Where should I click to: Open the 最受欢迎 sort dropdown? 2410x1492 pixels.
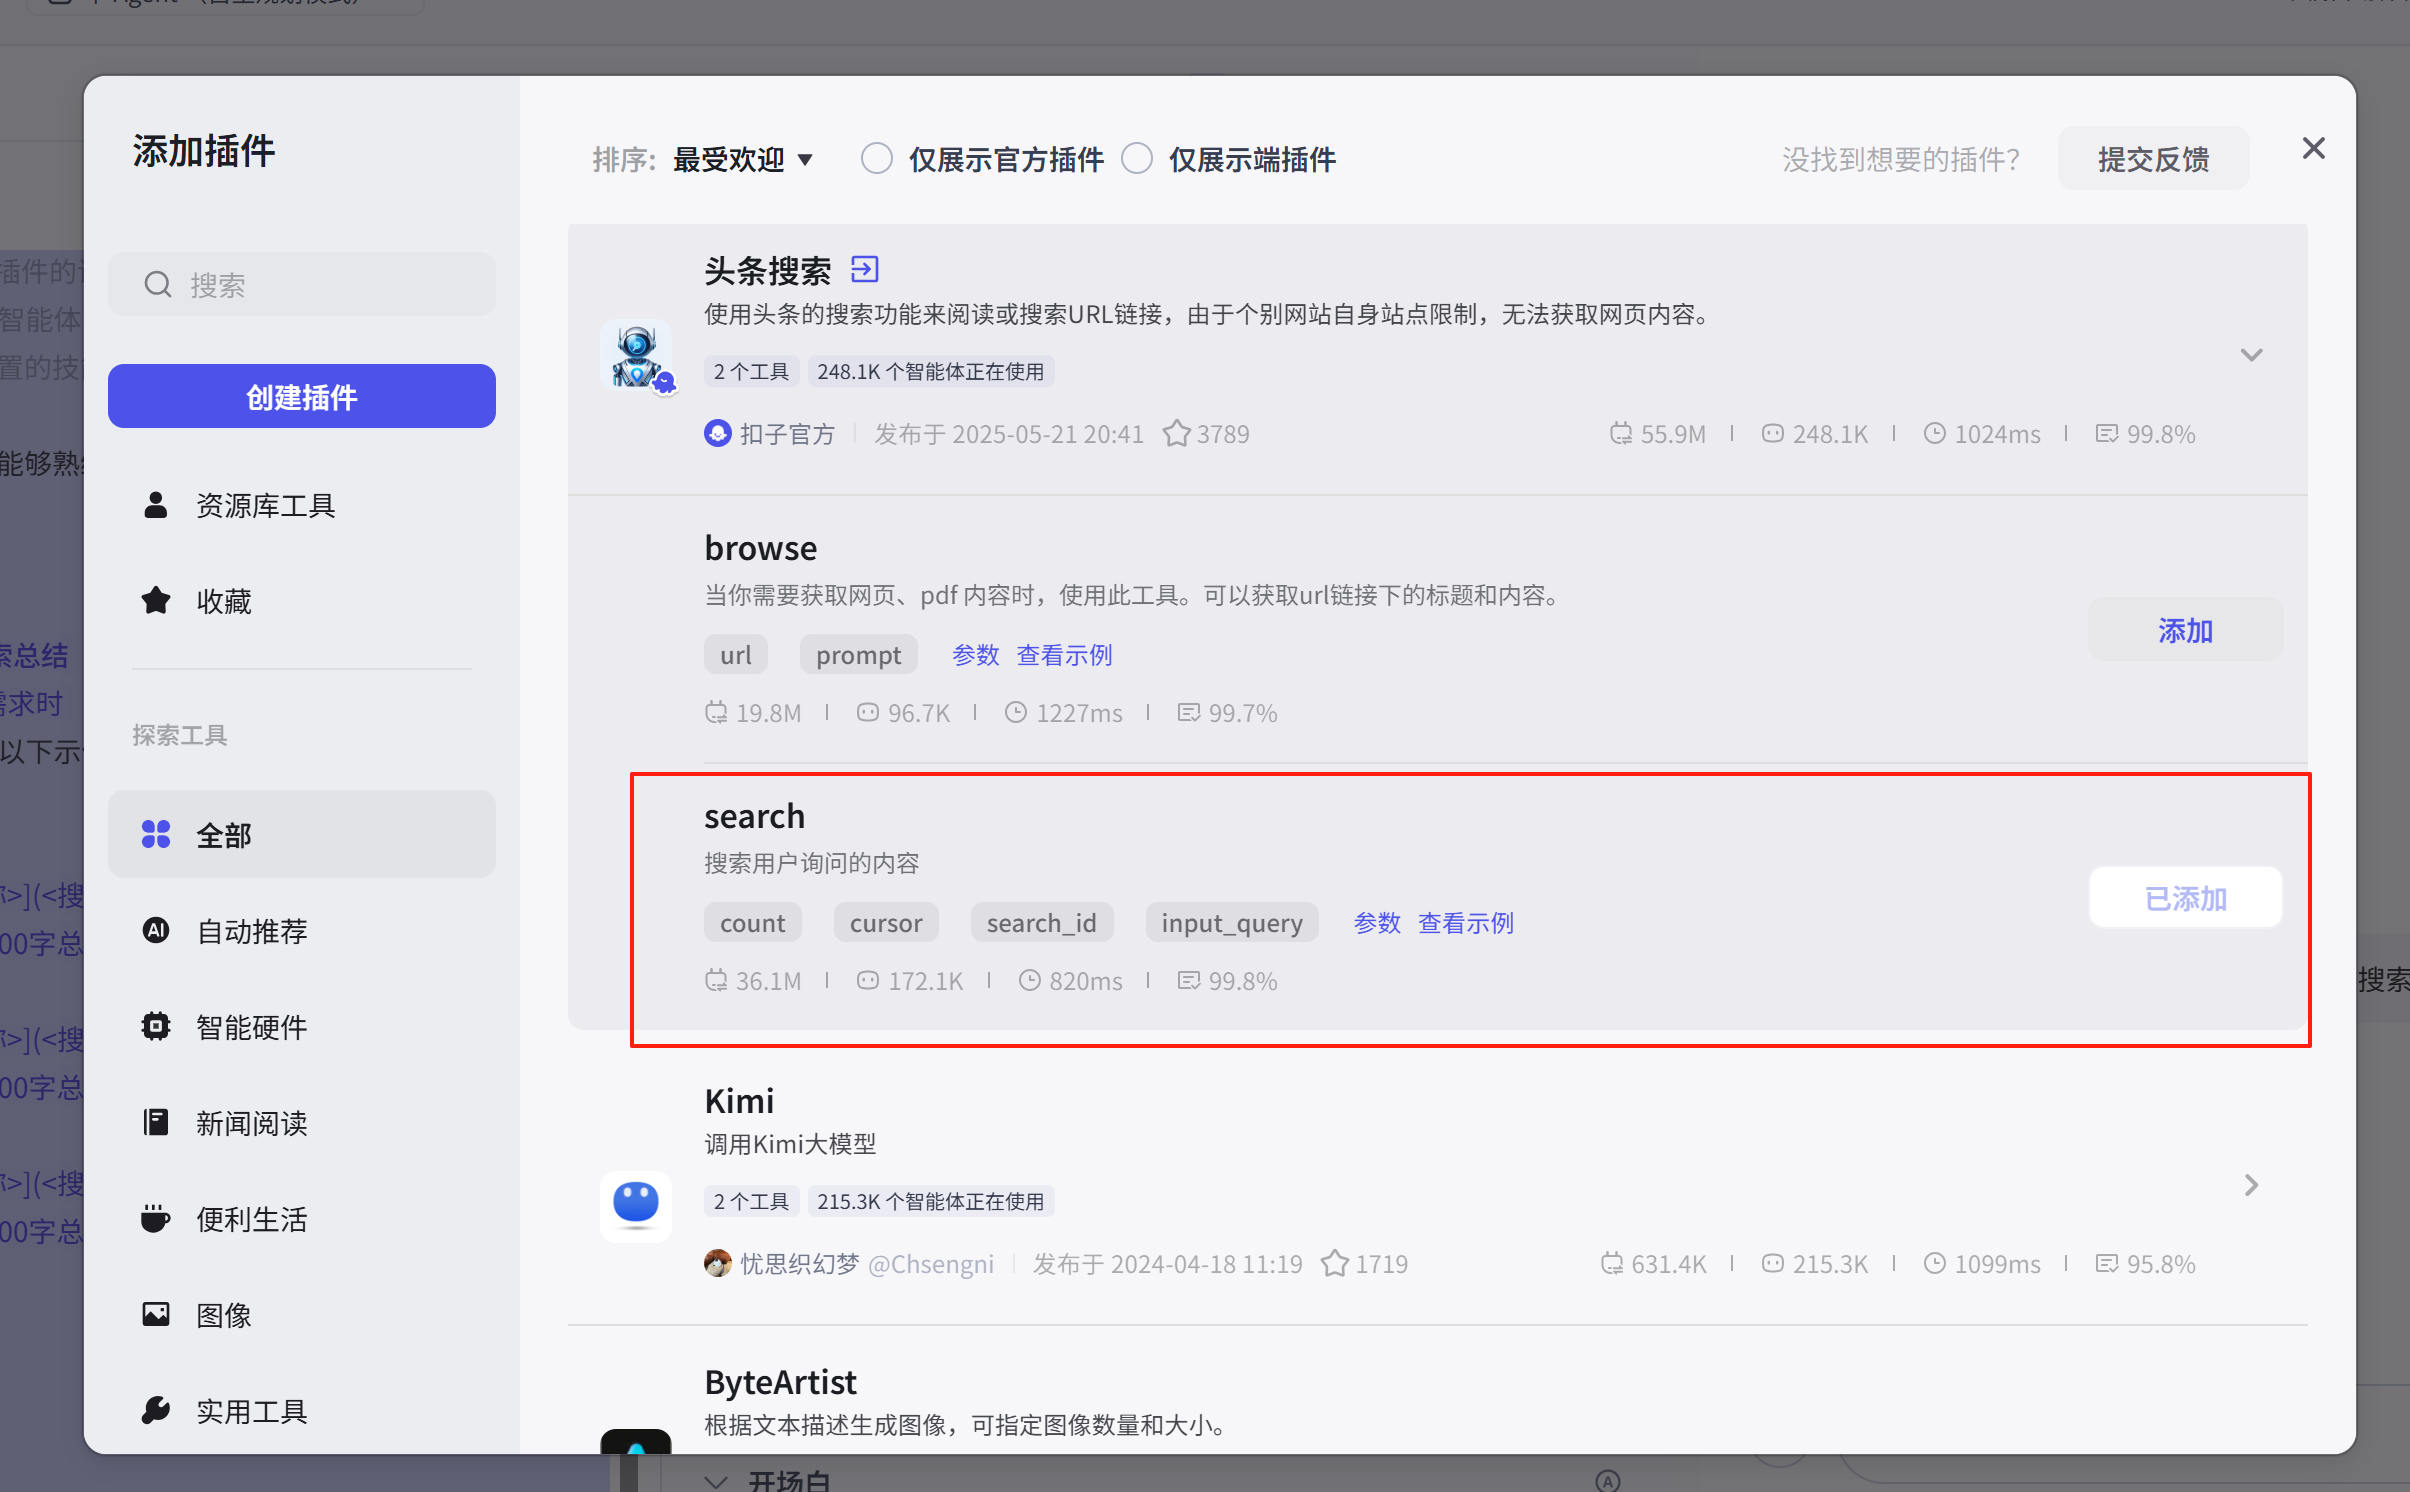(x=743, y=160)
